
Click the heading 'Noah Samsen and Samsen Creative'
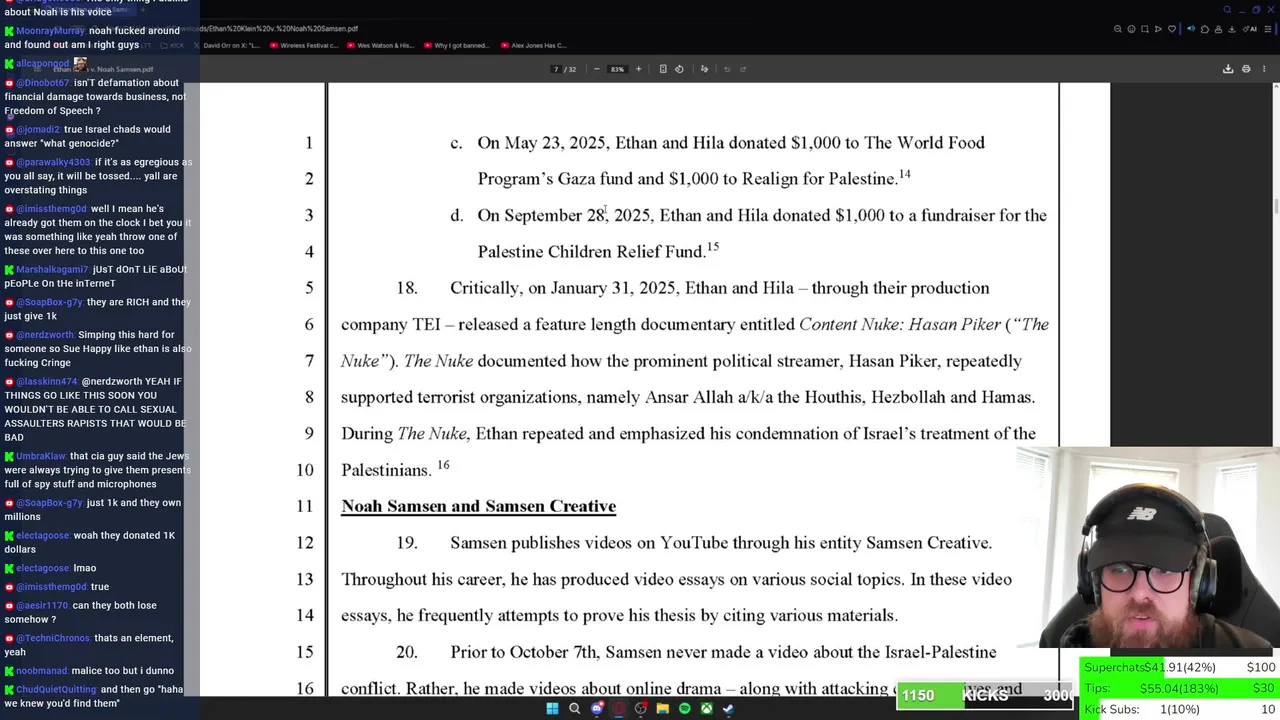tap(478, 506)
